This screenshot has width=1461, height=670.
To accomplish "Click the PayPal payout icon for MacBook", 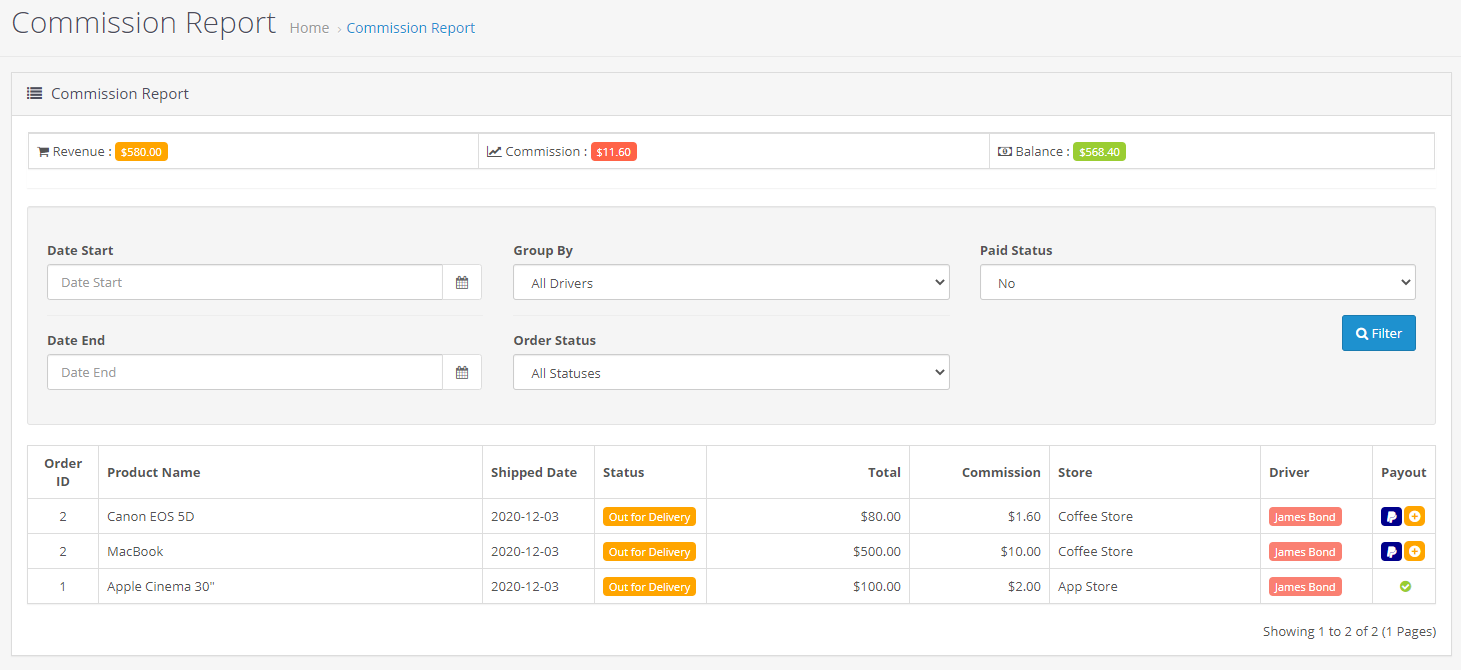I will [x=1391, y=552].
